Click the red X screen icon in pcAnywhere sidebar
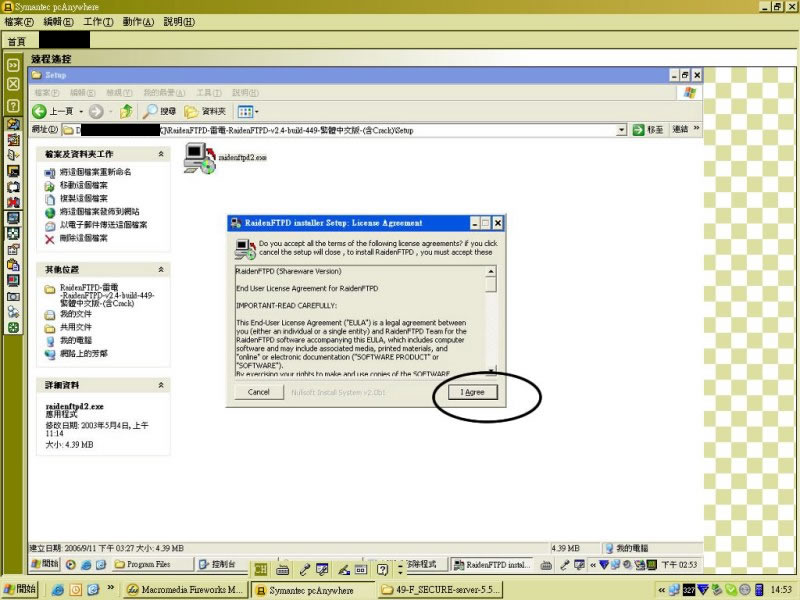This screenshot has height=600, width=800. 13,202
